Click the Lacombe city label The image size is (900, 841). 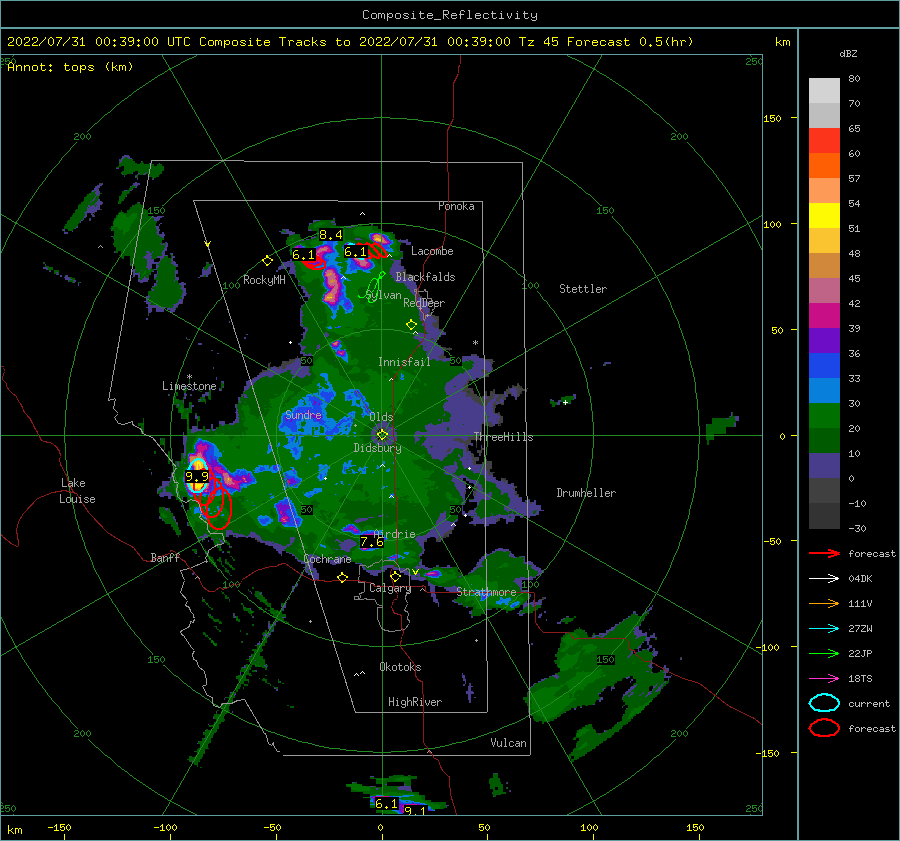pos(432,251)
